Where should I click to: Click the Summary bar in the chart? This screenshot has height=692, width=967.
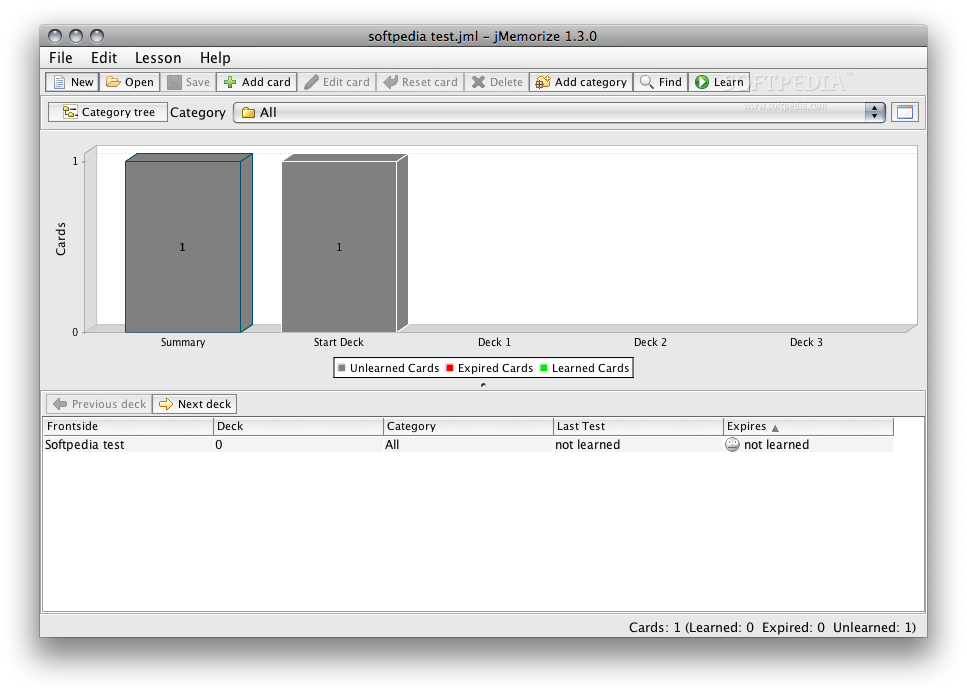coord(183,246)
